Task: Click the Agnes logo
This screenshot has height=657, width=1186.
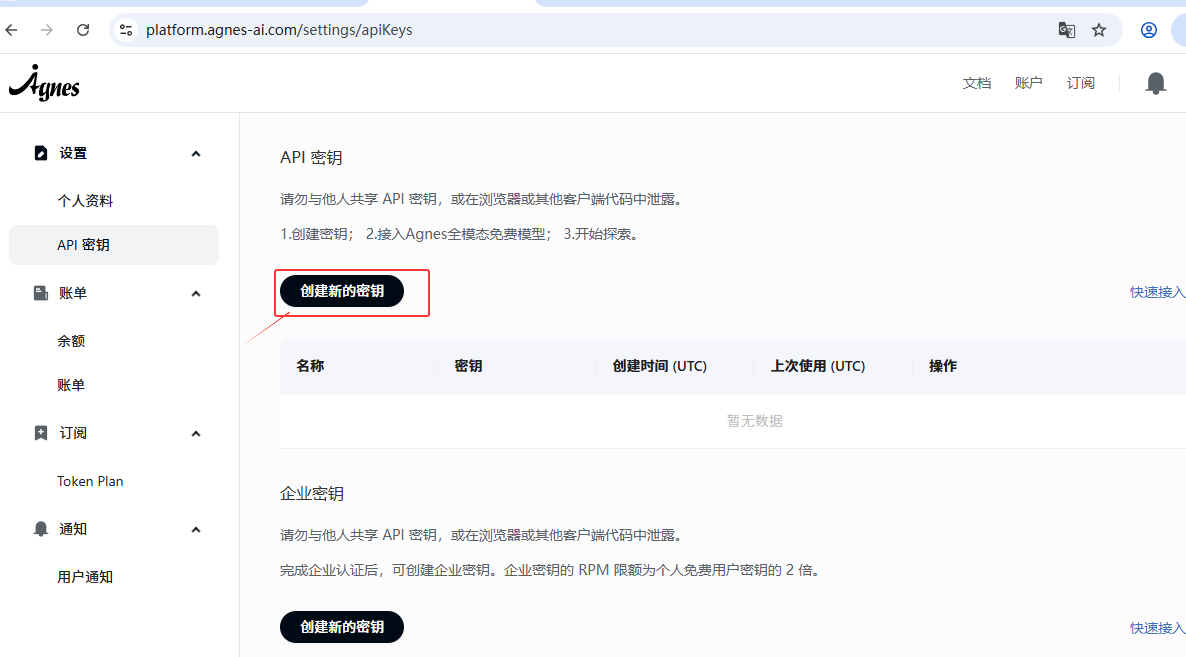Action: pos(45,83)
